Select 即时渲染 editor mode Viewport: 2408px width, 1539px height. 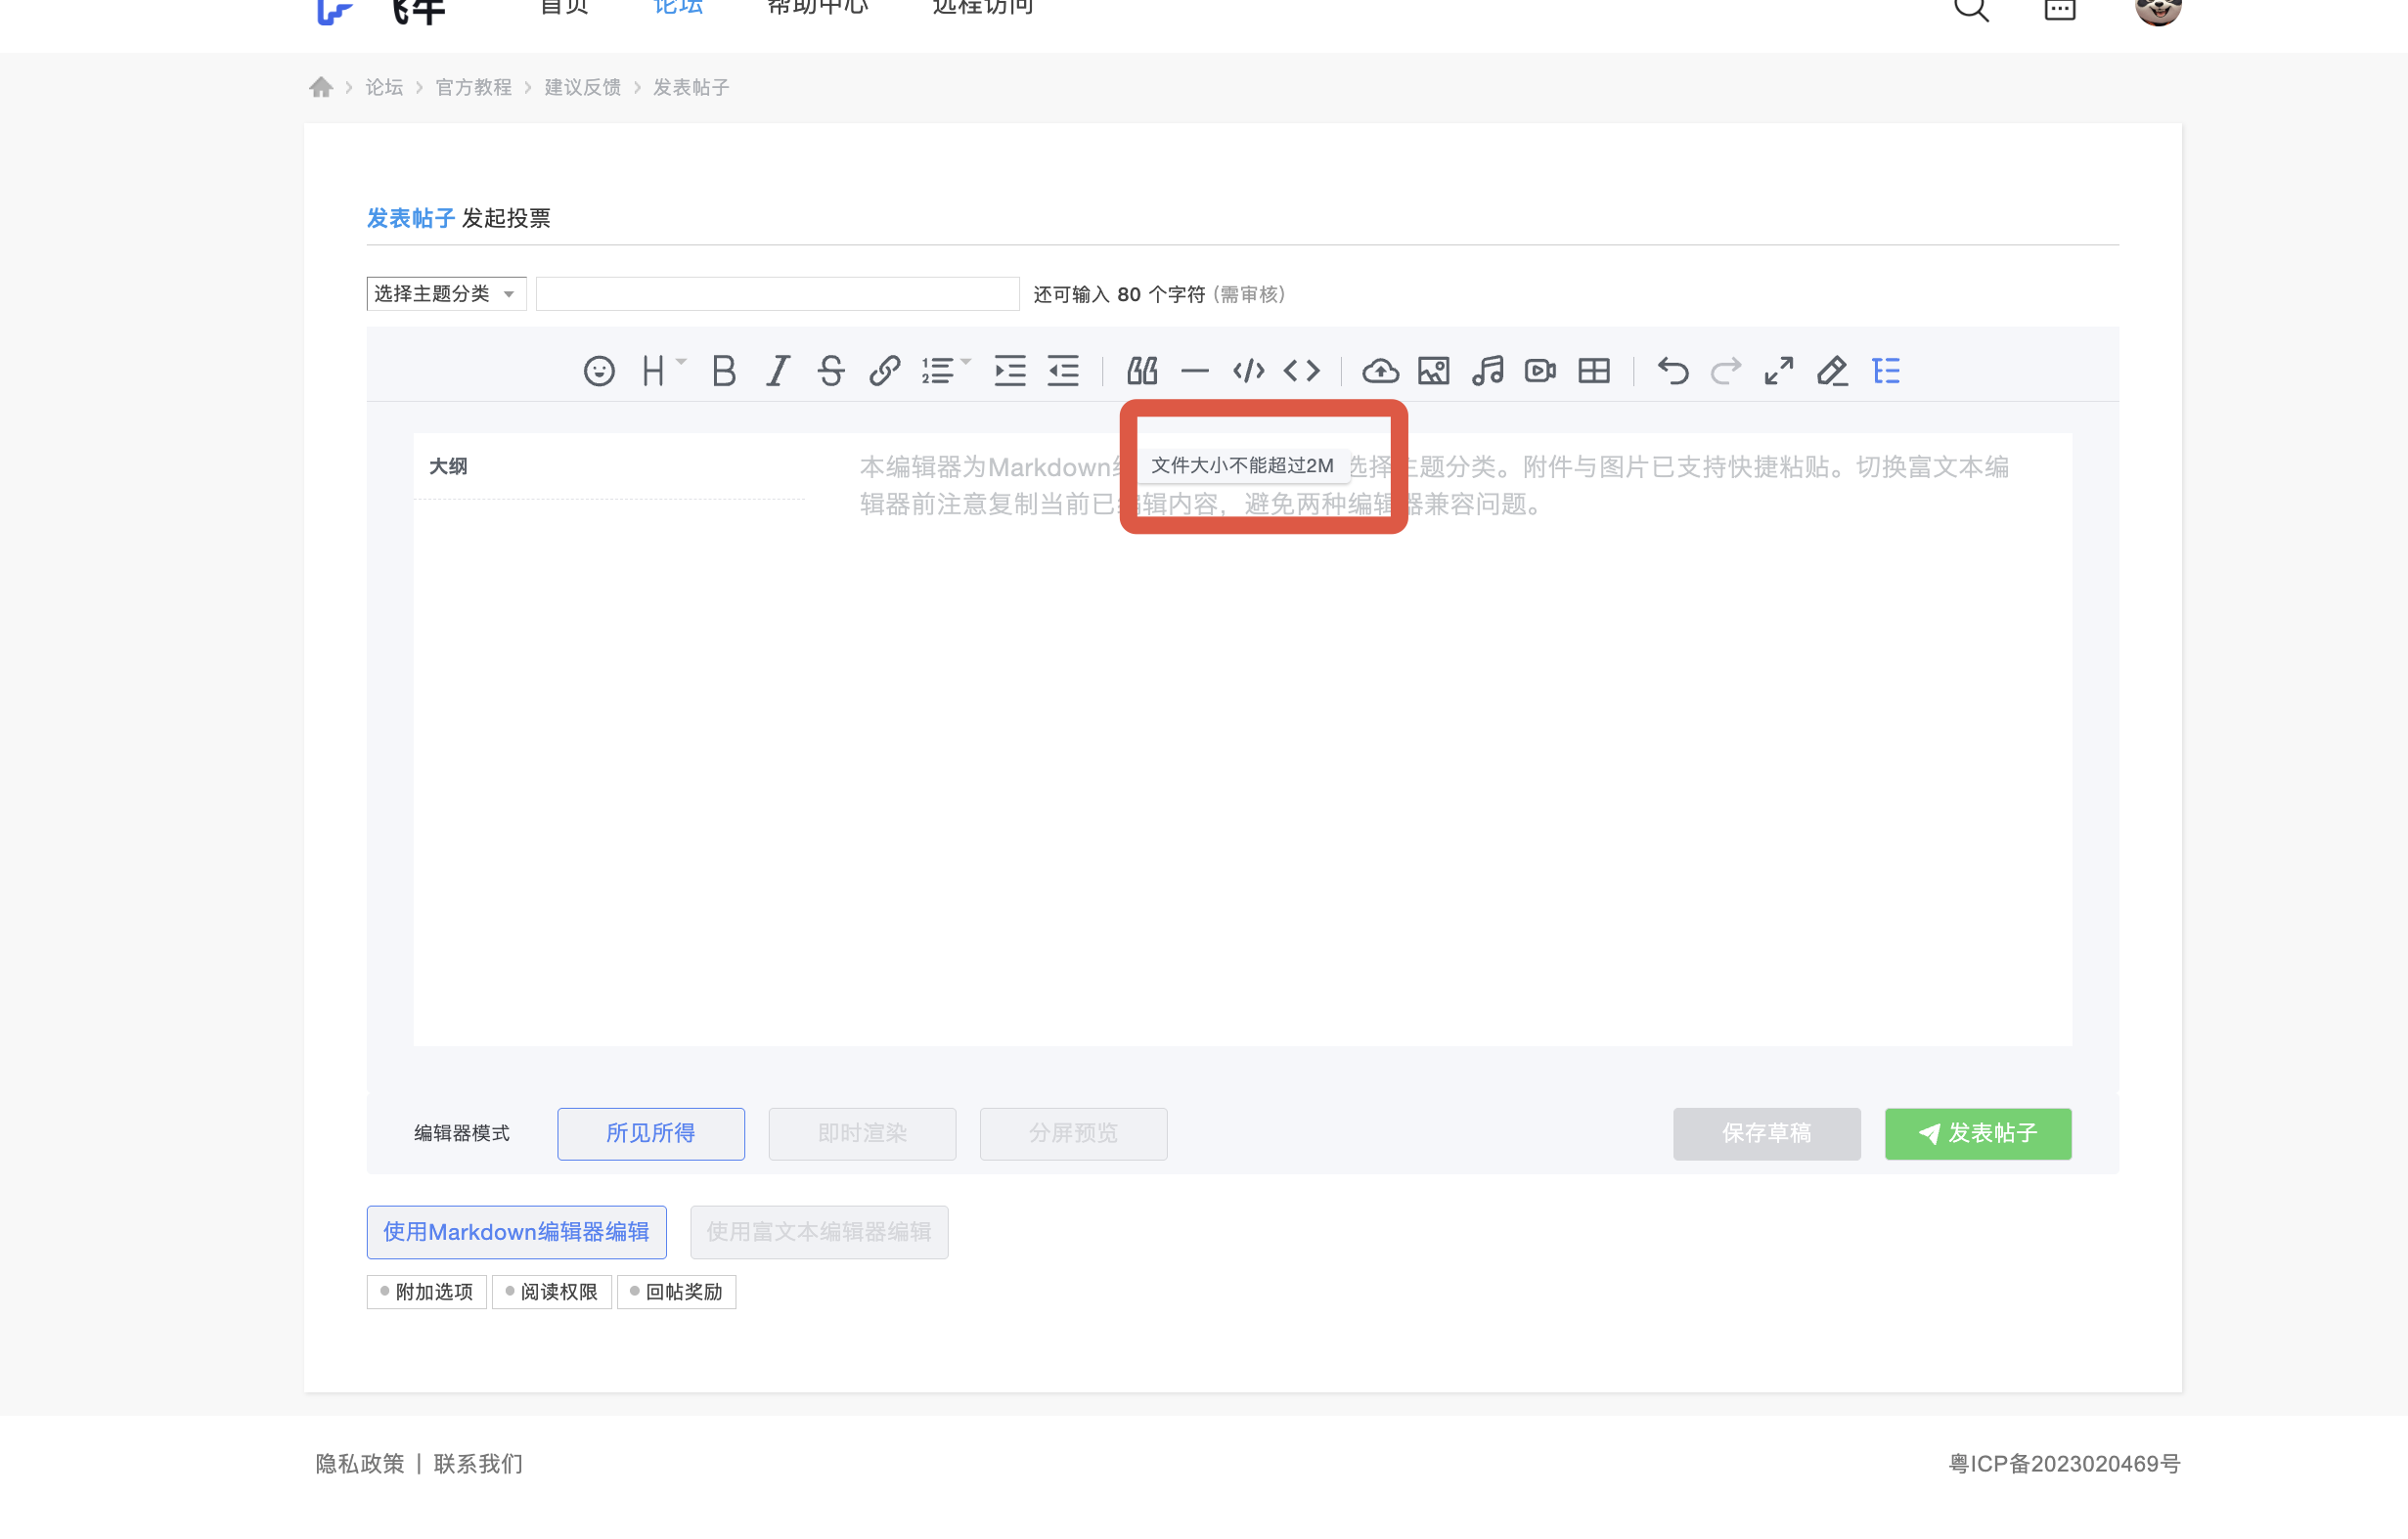862,1133
